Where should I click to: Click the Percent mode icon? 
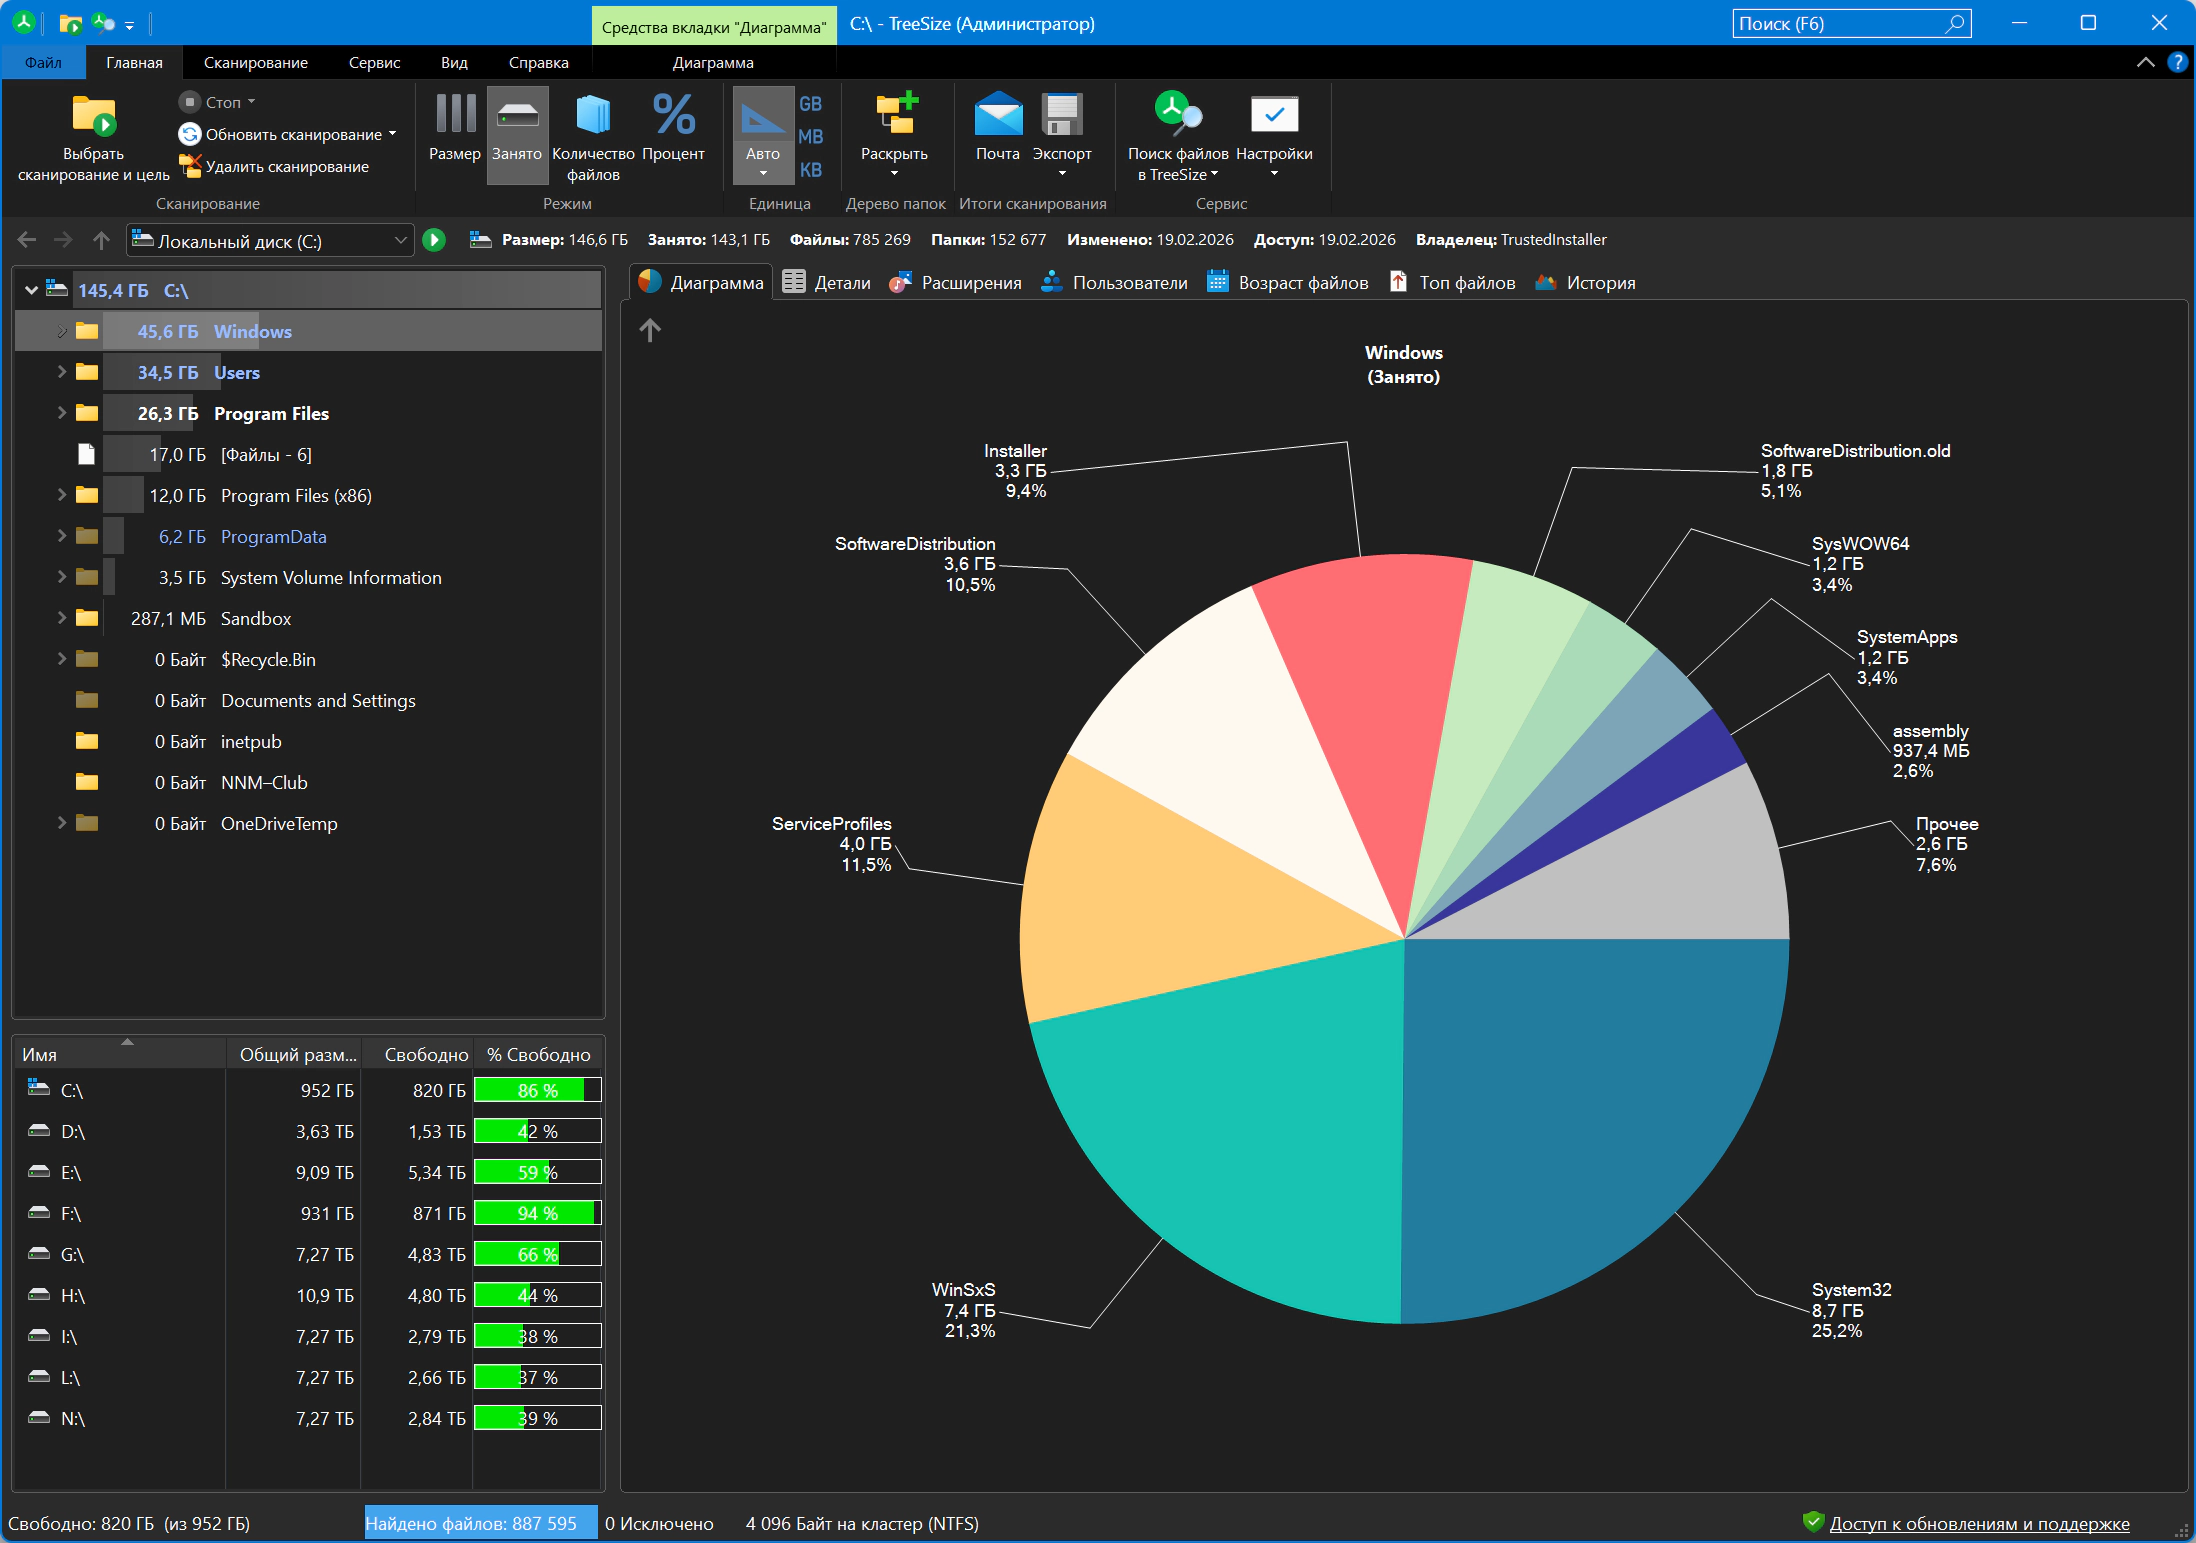coord(673,116)
